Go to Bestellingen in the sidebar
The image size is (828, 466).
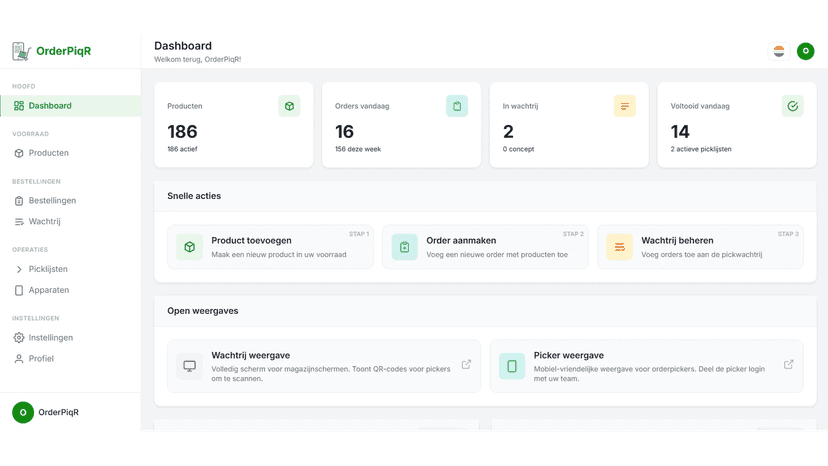coord(71,201)
